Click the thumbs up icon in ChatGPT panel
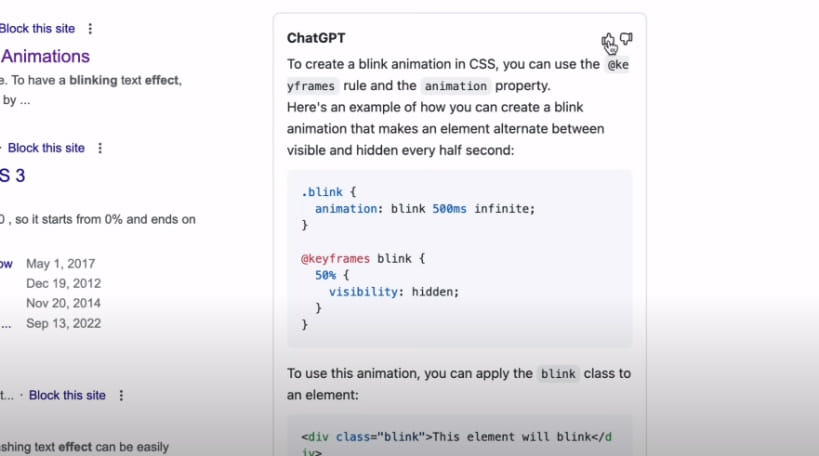The height and width of the screenshot is (456, 819). (x=608, y=40)
